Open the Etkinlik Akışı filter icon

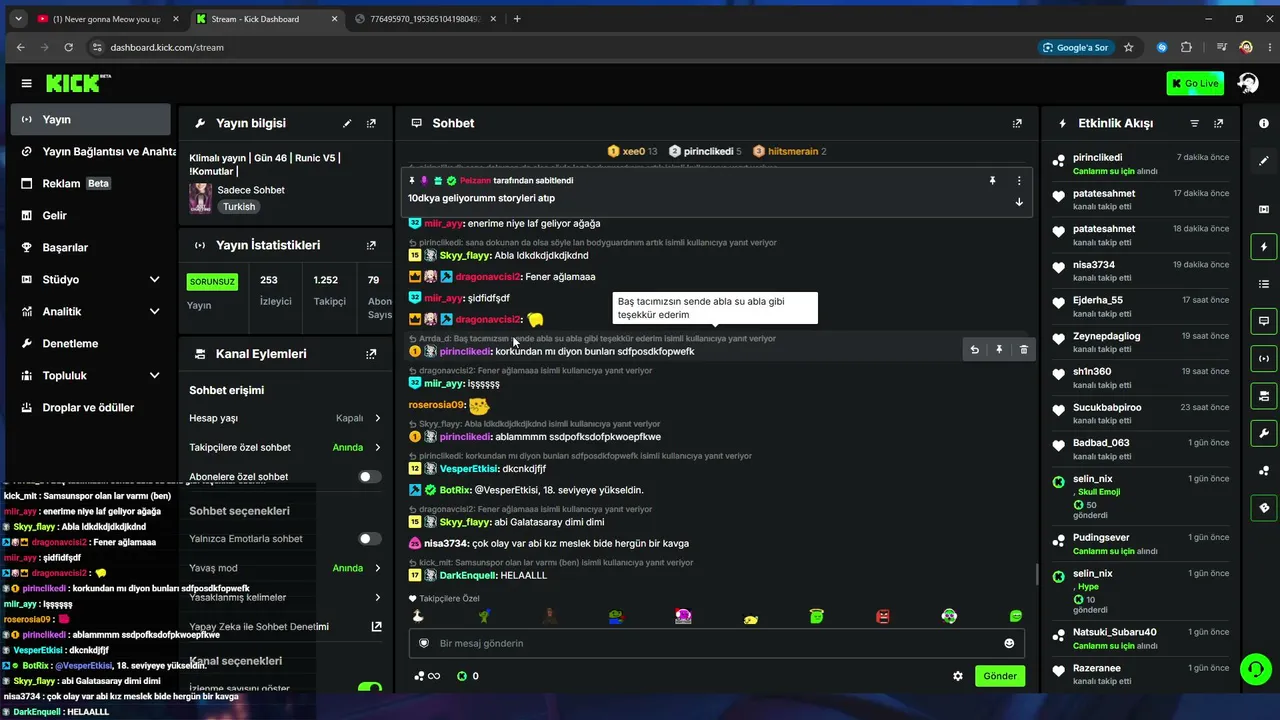point(1194,123)
